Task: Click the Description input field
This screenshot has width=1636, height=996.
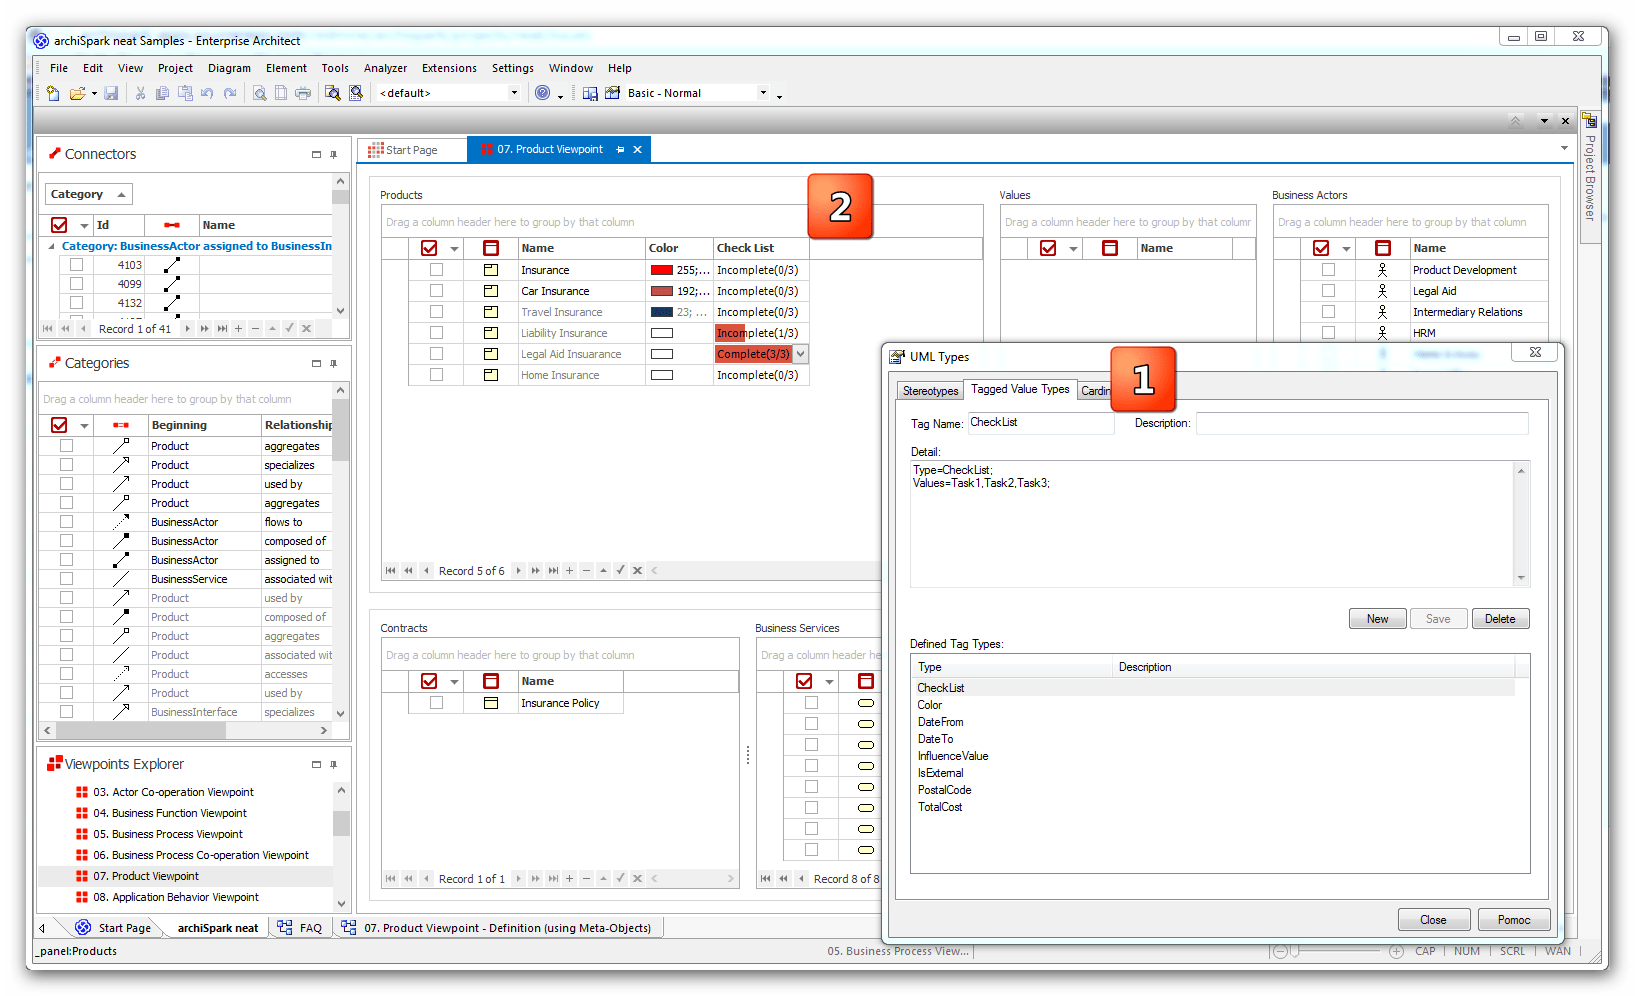Action: pos(1362,423)
